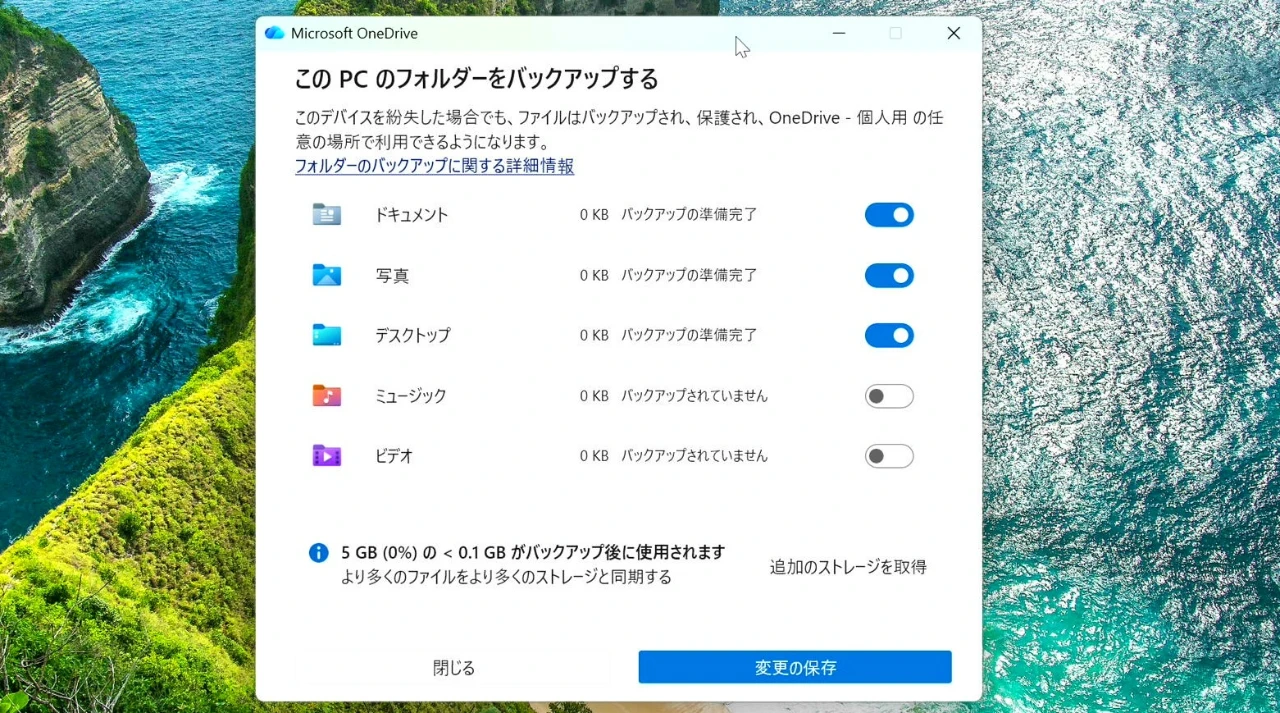
Task: Switch on the ビデオ backup toggle
Action: (x=889, y=456)
